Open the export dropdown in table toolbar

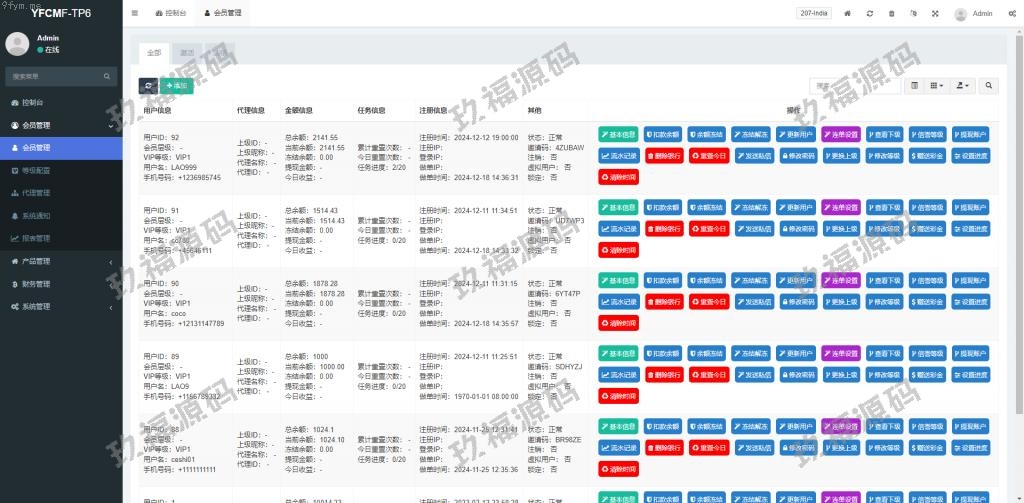point(963,86)
